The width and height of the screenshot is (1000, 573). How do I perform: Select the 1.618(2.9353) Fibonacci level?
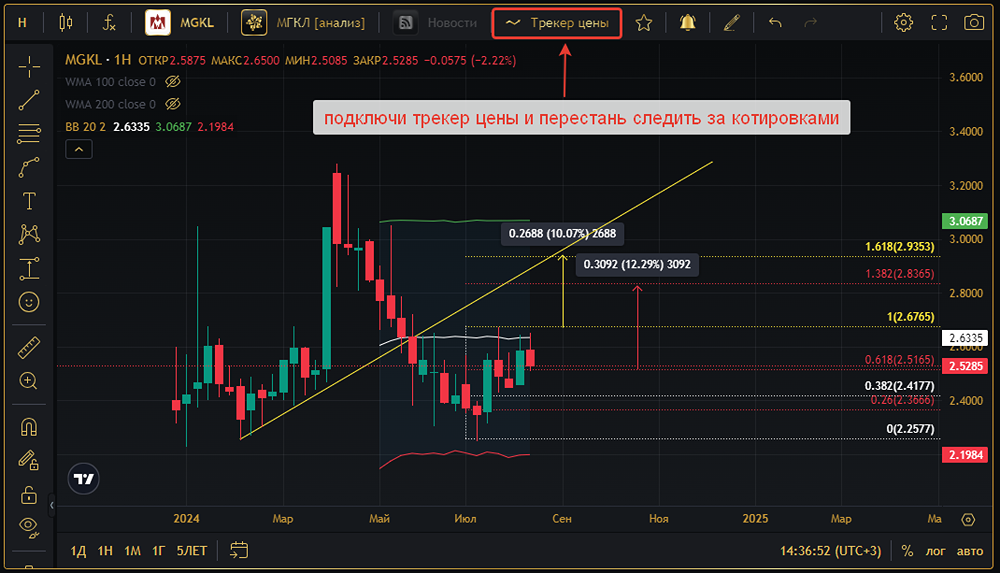click(x=899, y=247)
